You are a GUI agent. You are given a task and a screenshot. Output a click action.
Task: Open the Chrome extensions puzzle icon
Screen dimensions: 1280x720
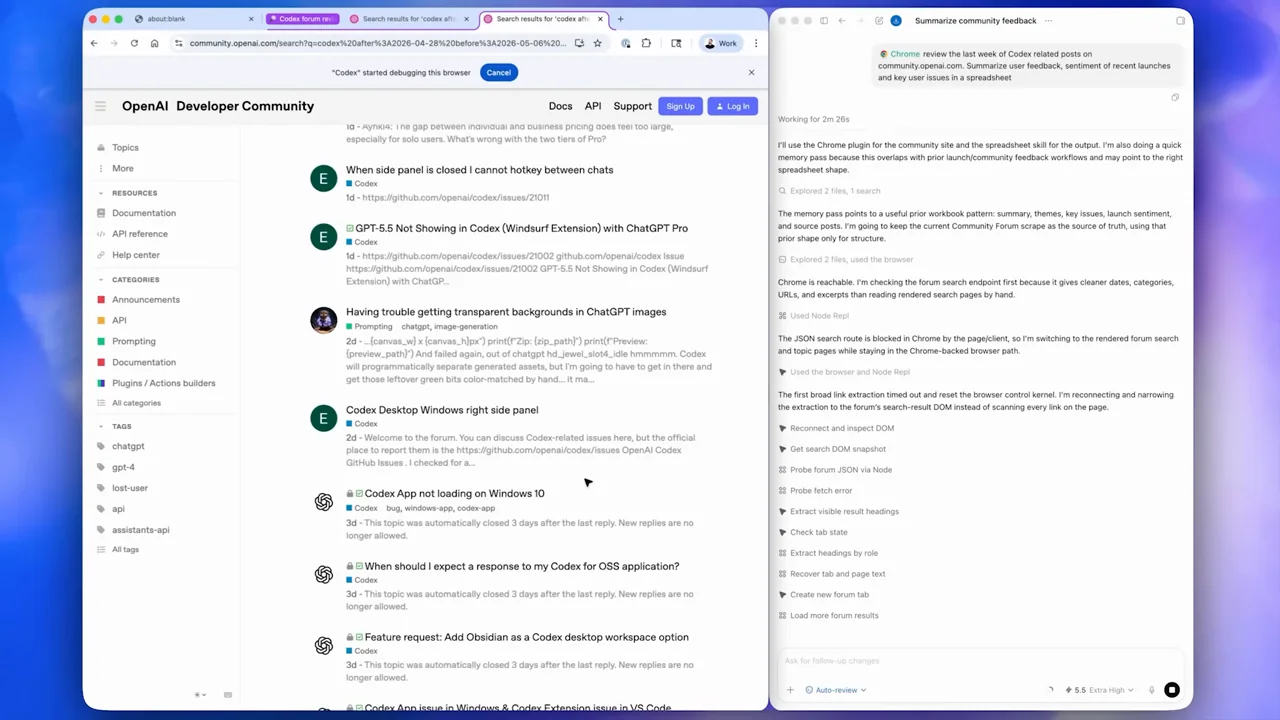coord(646,43)
